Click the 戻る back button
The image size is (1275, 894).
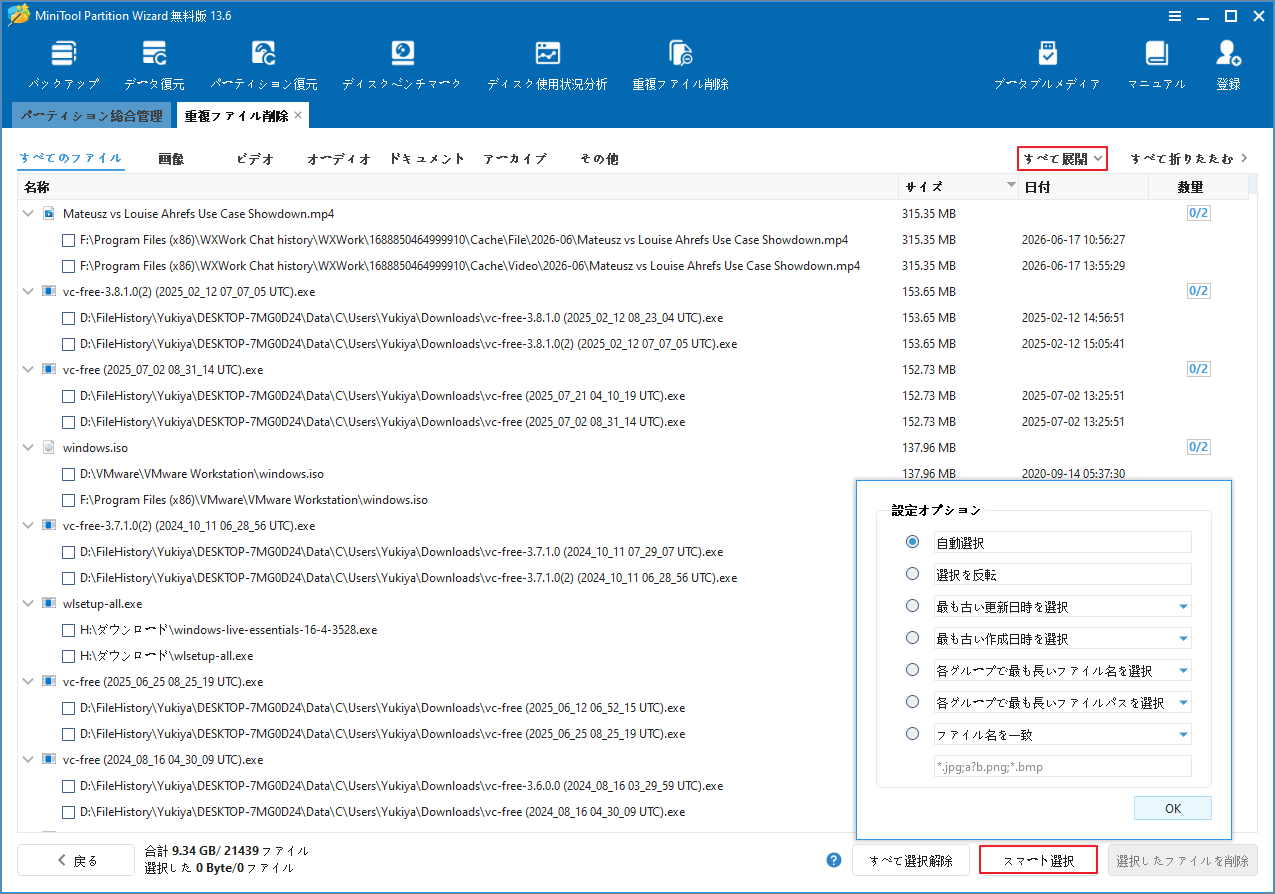[76, 860]
